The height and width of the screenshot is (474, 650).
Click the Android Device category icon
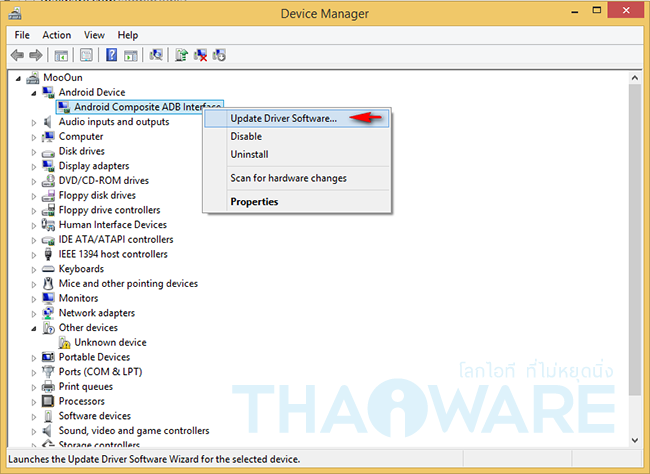(x=48, y=92)
